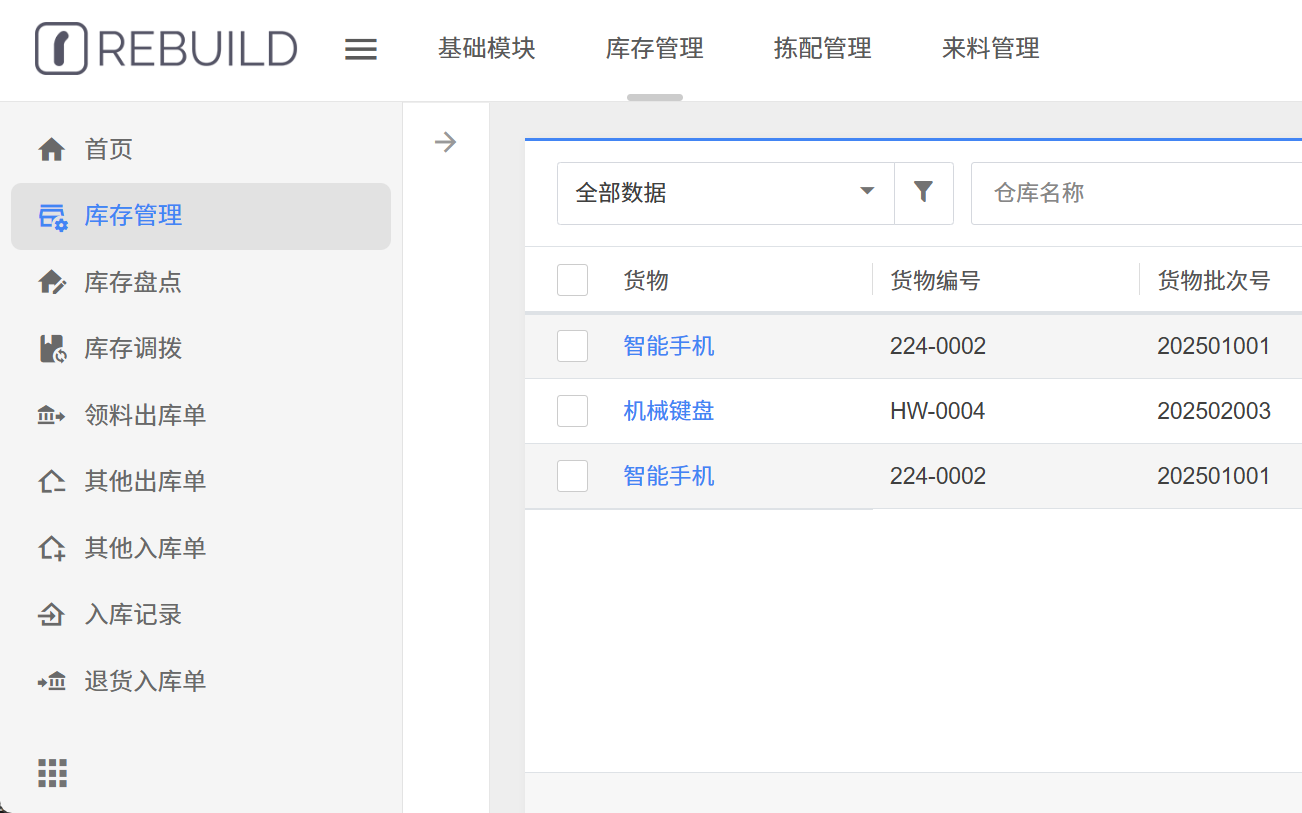The height and width of the screenshot is (813, 1302).
Task: Check the first 智能手机 row checkbox
Action: coord(572,346)
